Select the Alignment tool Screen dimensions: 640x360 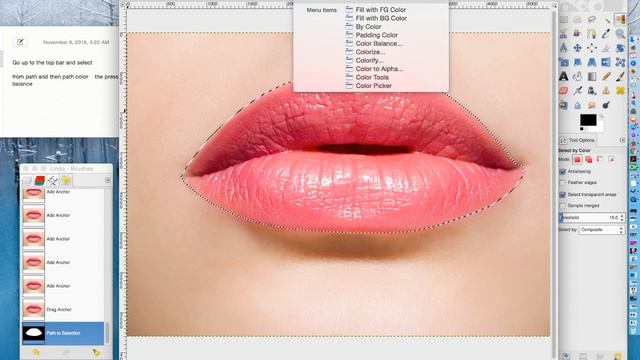[592, 48]
